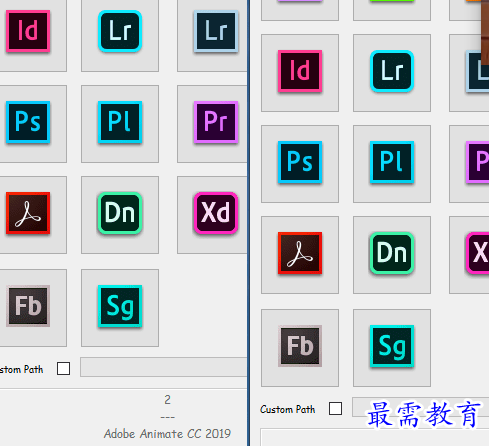Click Photoshop (Ps) icon in right window
The height and width of the screenshot is (446, 489).
tap(300, 162)
